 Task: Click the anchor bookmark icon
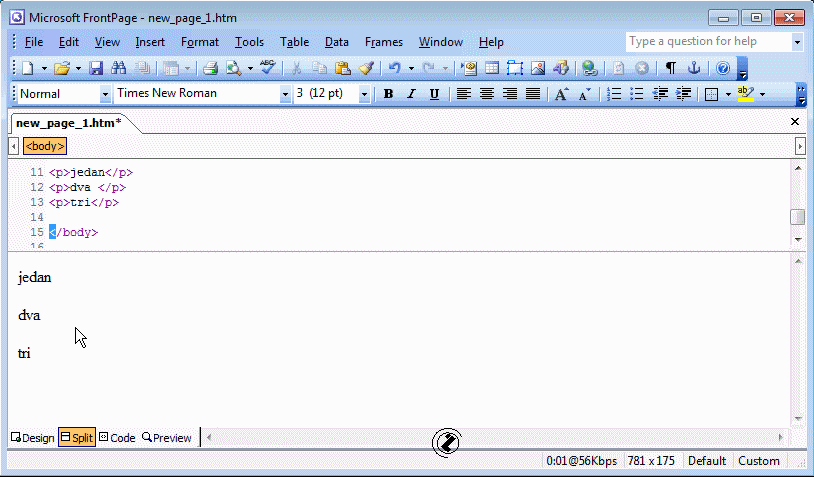point(693,68)
